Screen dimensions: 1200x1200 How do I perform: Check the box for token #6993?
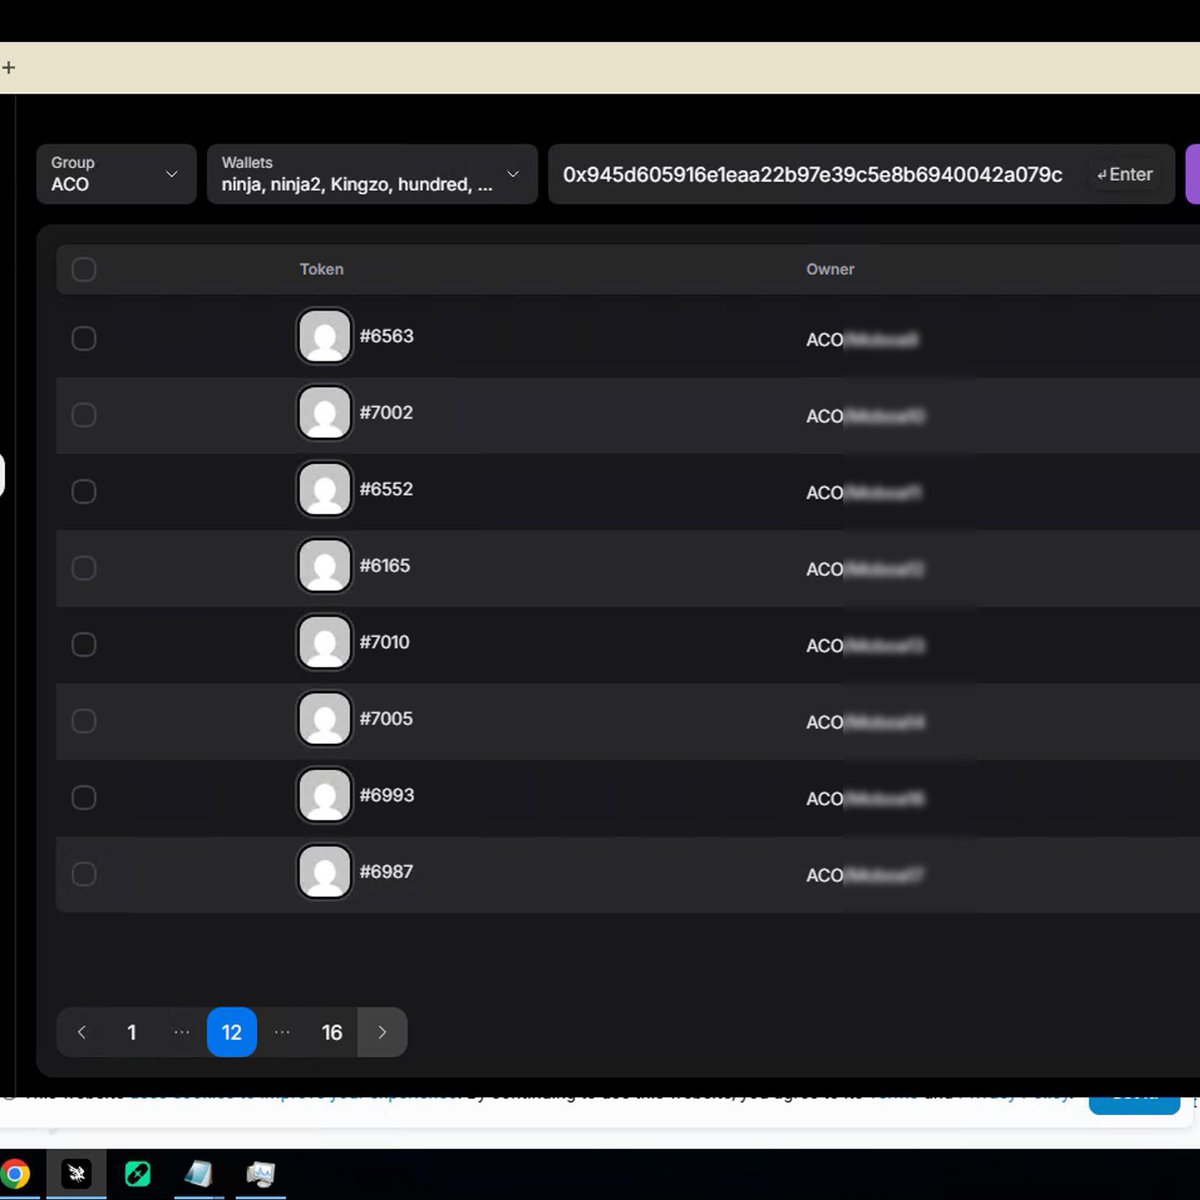84,797
